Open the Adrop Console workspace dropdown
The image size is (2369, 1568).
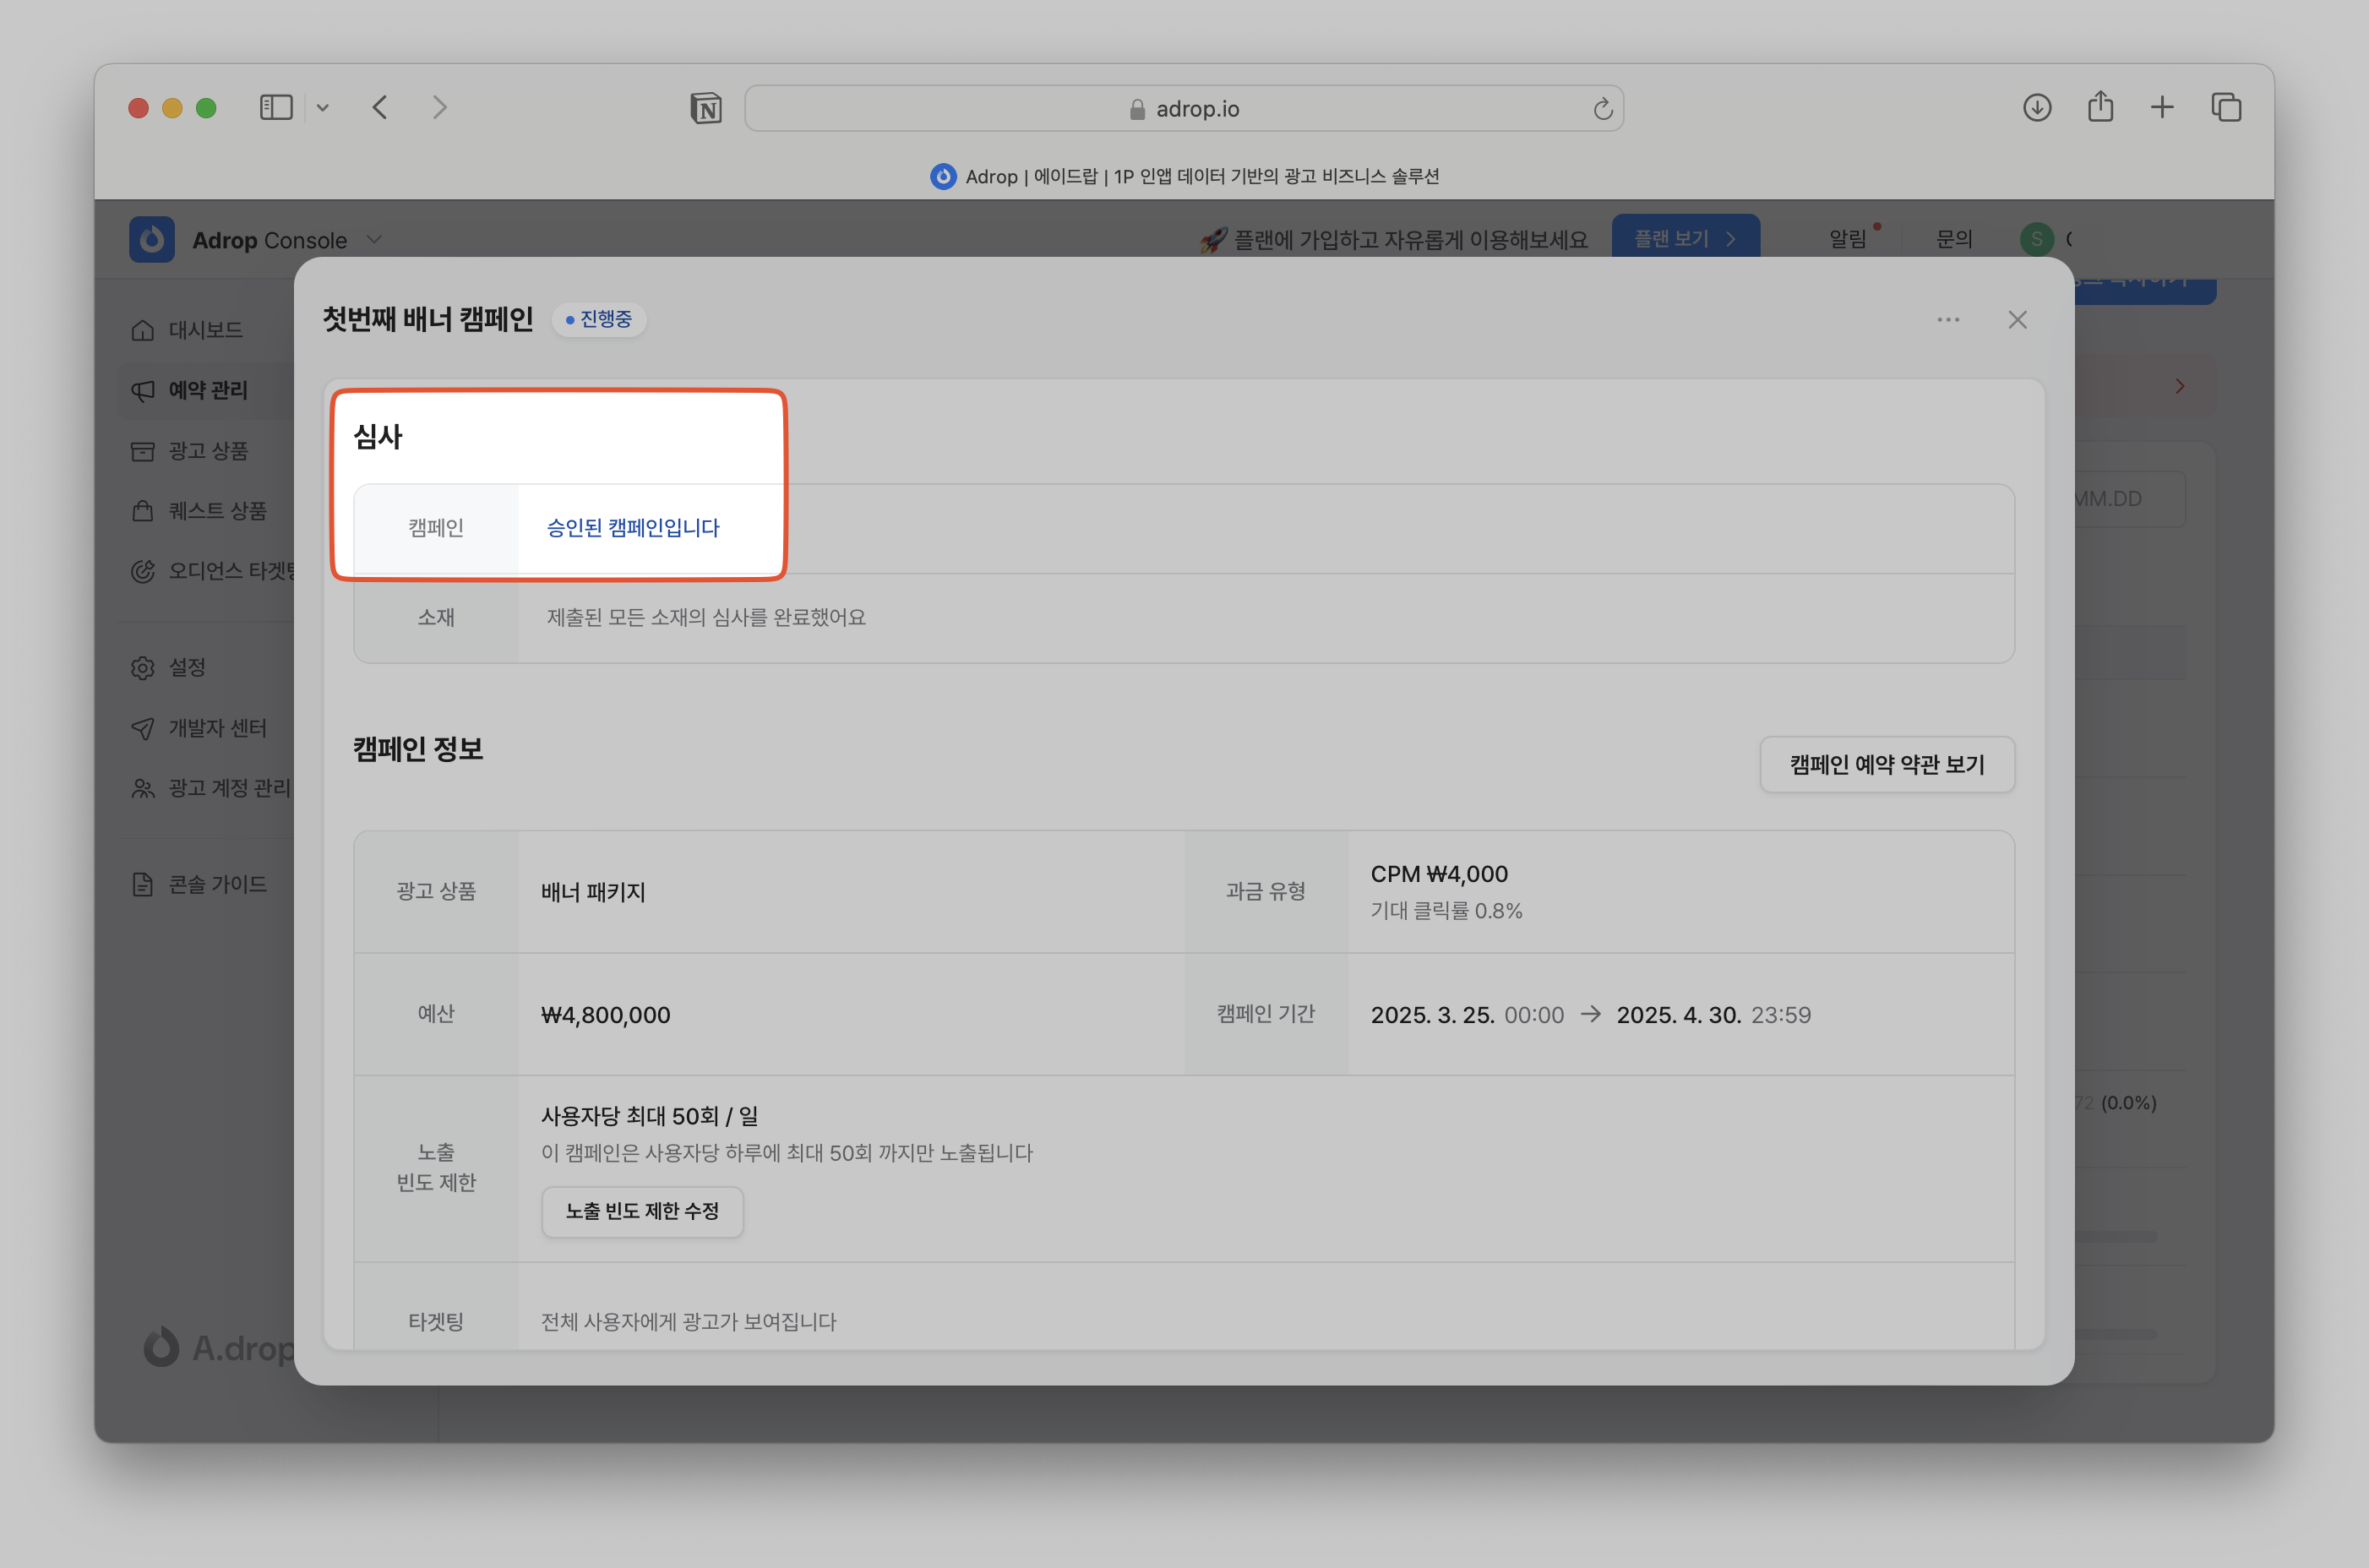tap(374, 240)
